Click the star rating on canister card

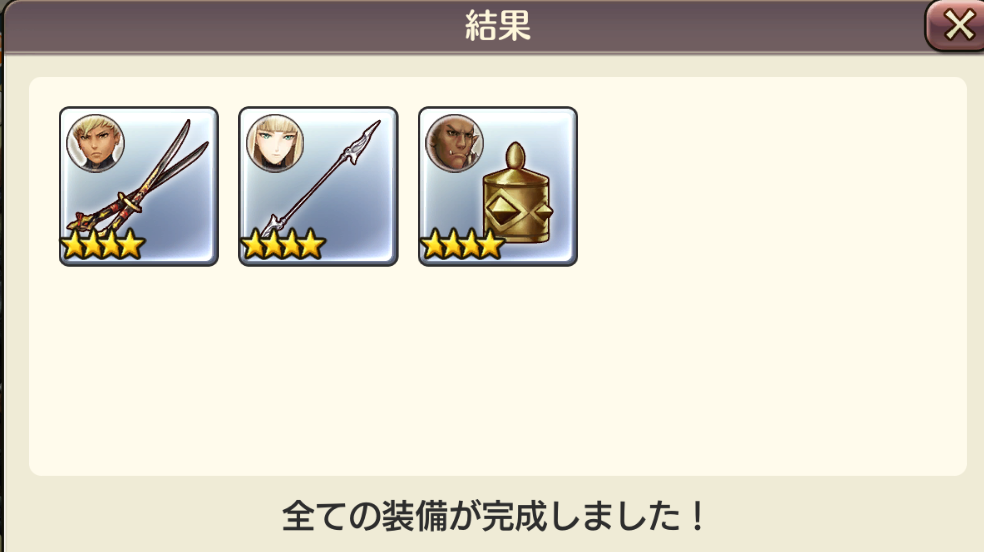pyautogui.click(x=462, y=245)
